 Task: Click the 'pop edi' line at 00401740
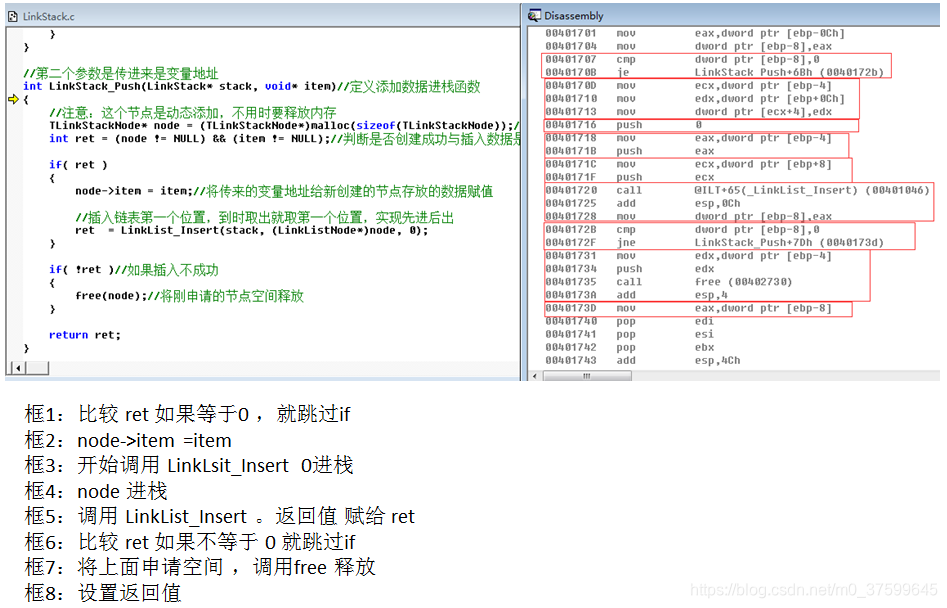tap(630, 321)
